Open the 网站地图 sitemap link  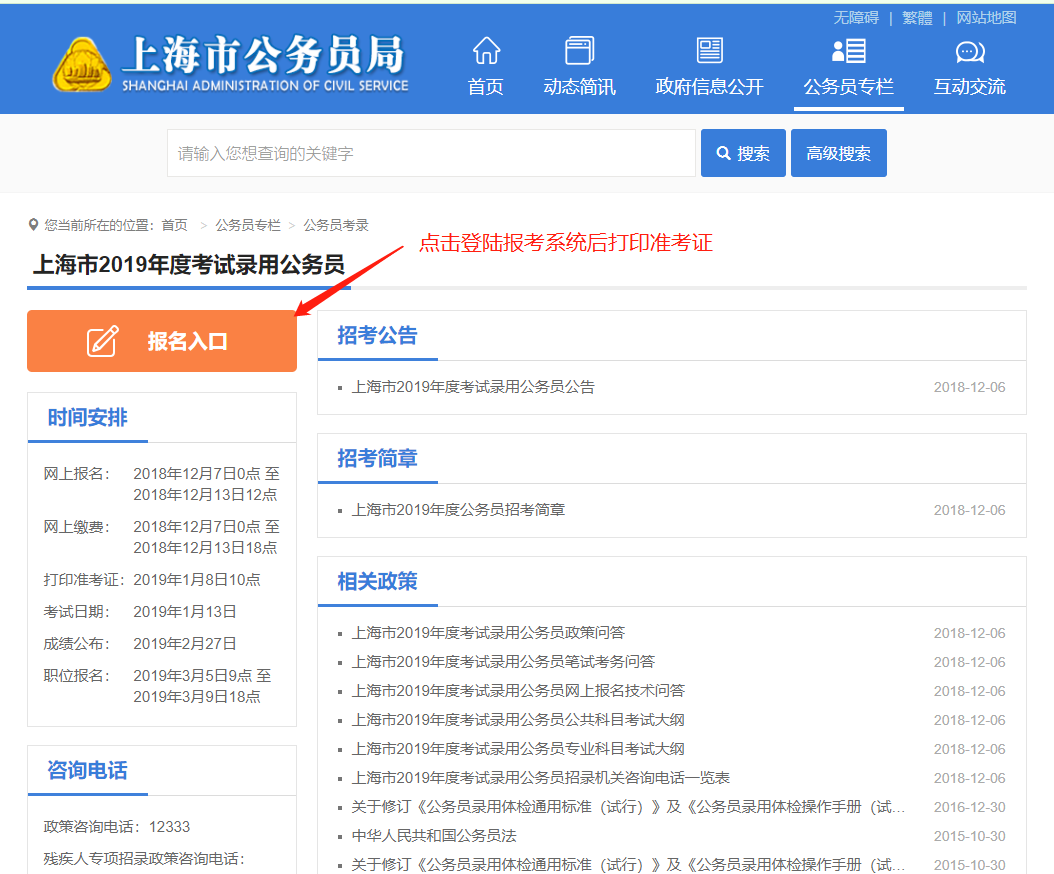986,17
